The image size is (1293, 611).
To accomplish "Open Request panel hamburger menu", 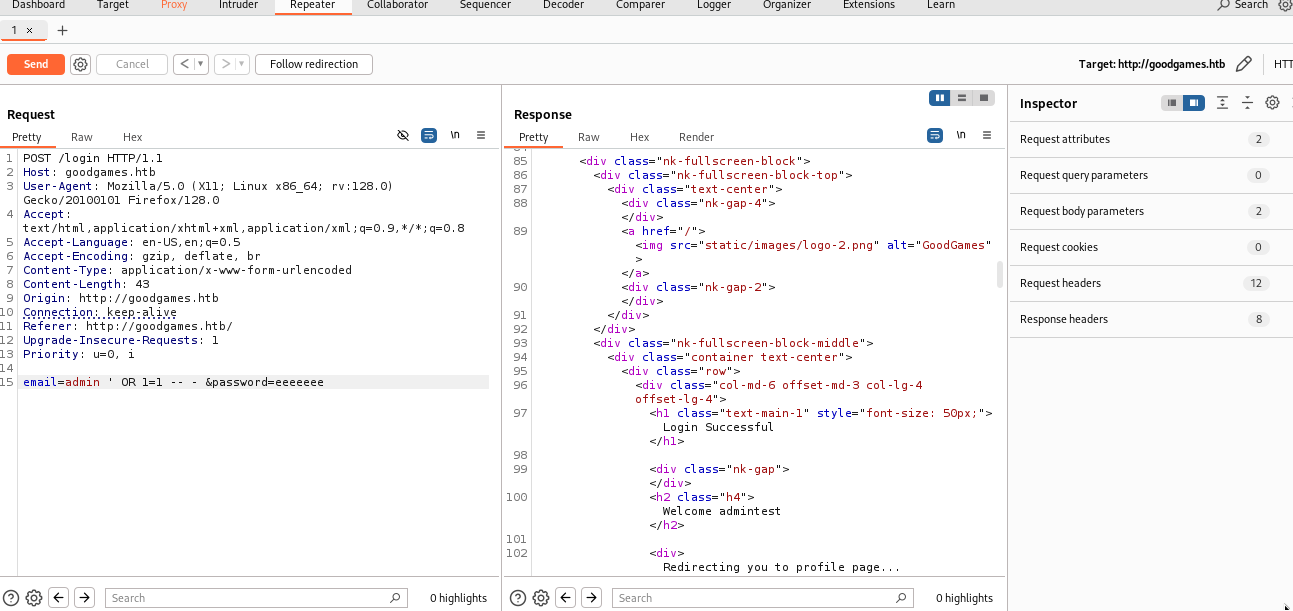I will pos(481,135).
